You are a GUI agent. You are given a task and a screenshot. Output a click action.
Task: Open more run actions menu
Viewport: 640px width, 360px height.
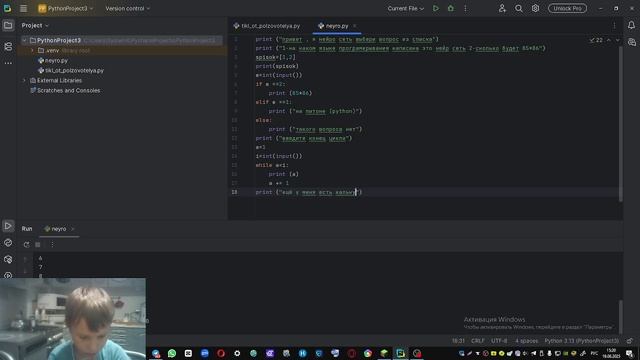465,8
